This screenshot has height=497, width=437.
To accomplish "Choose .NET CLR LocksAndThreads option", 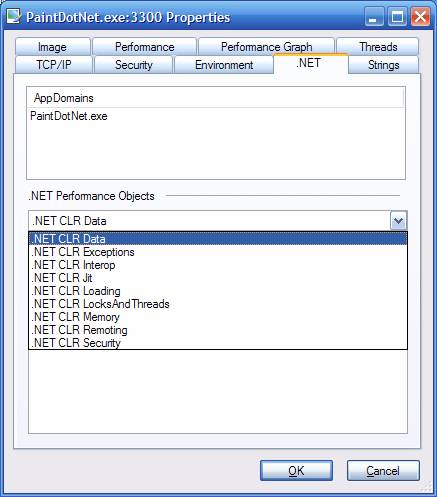I will pyautogui.click(x=218, y=304).
